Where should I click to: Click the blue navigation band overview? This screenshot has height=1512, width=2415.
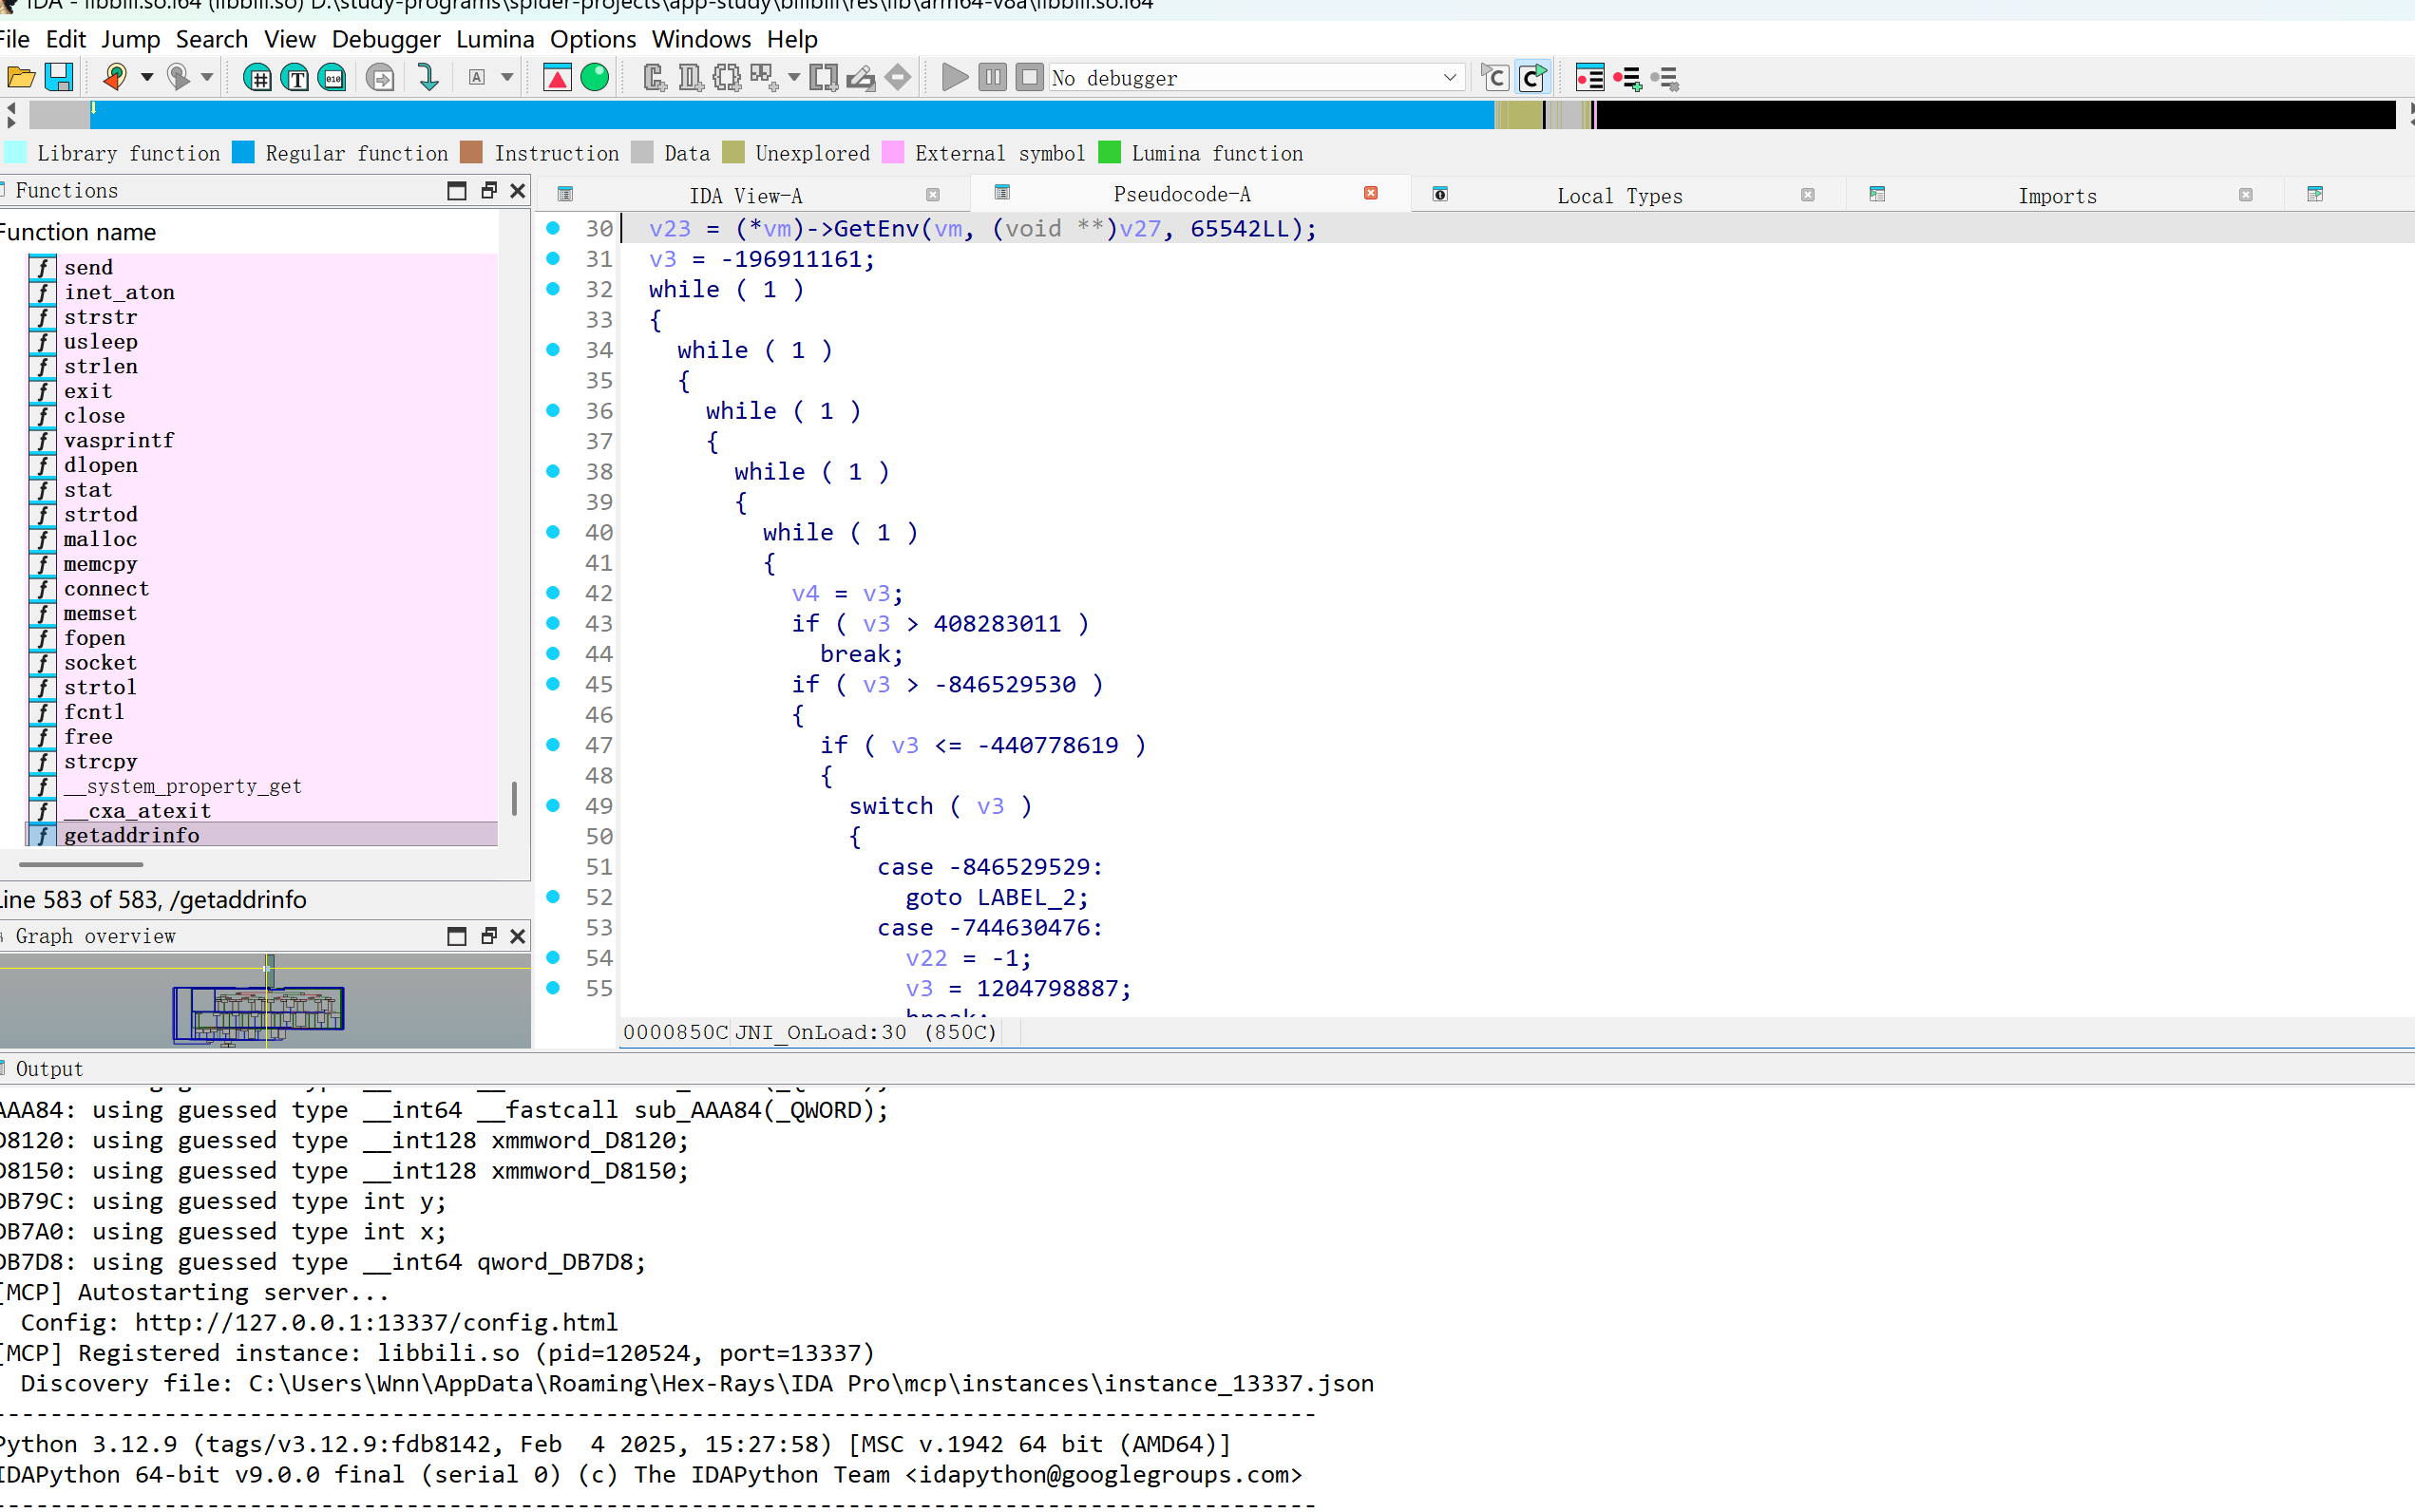pos(790,115)
